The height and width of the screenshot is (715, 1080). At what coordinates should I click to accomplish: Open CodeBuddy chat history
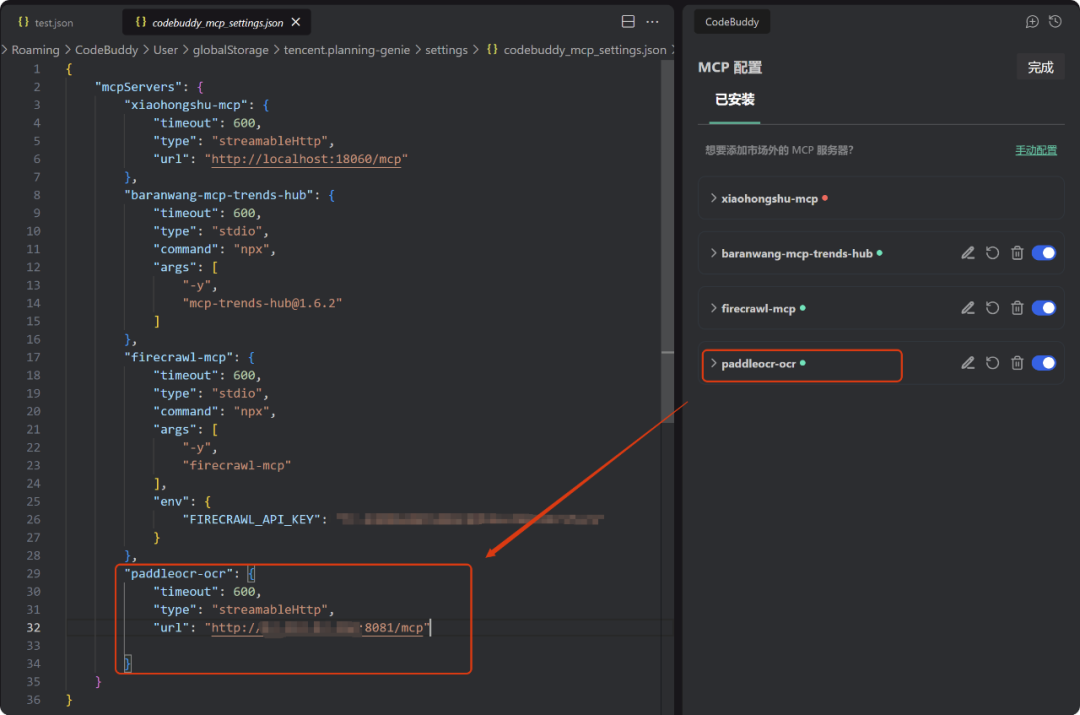tap(1055, 22)
